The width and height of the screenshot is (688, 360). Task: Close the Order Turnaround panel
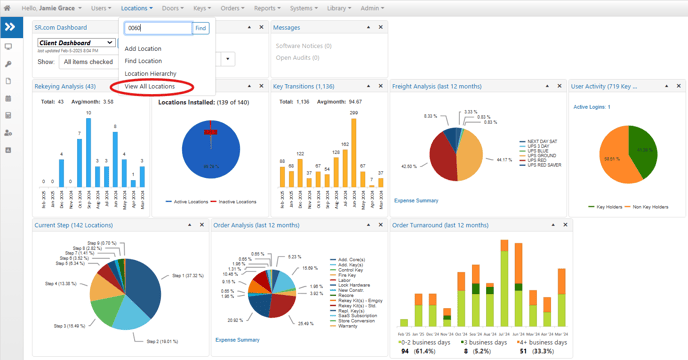[566, 225]
